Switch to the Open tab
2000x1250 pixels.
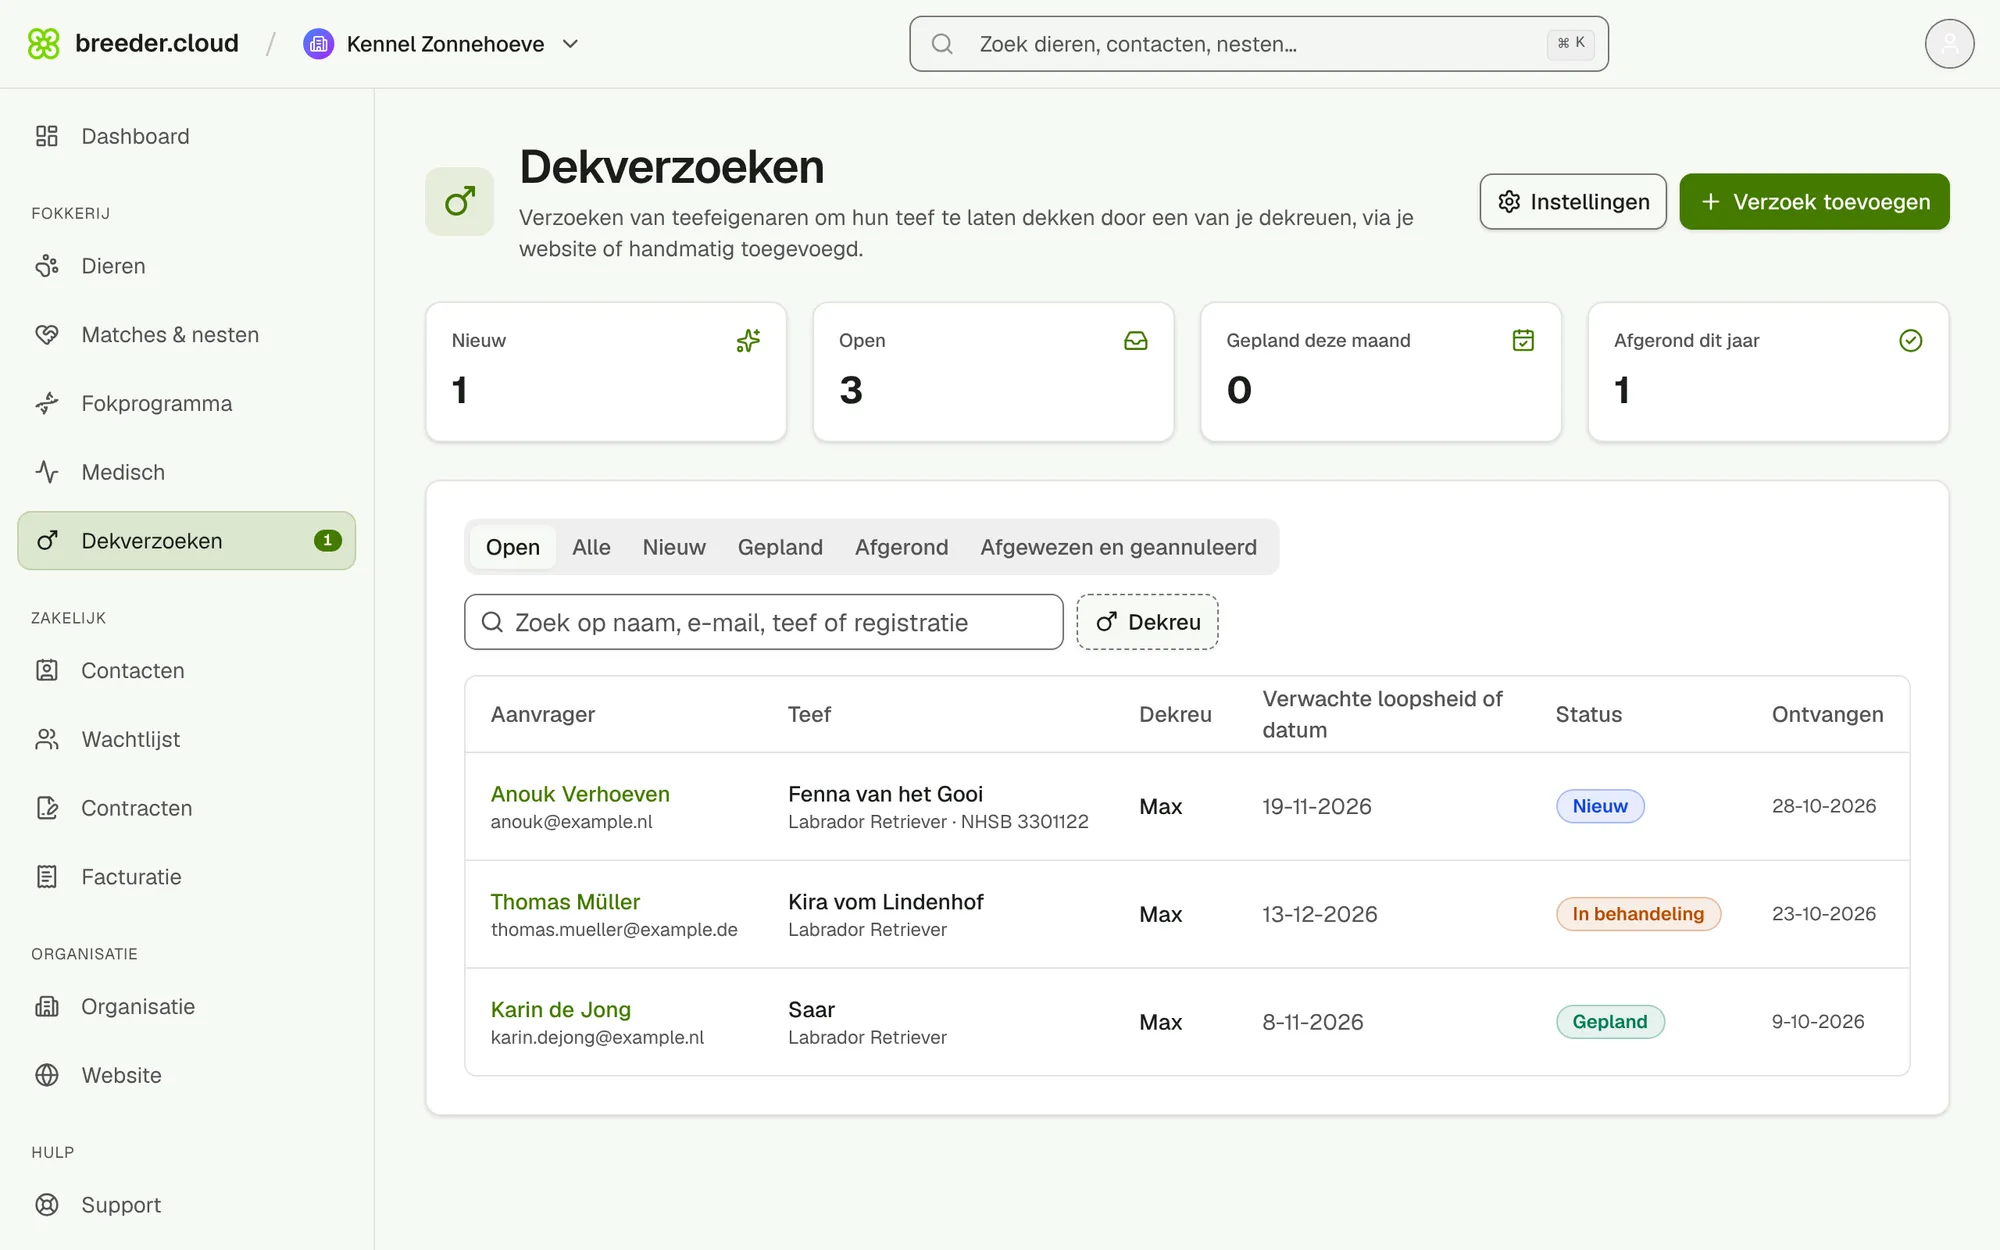pos(513,547)
